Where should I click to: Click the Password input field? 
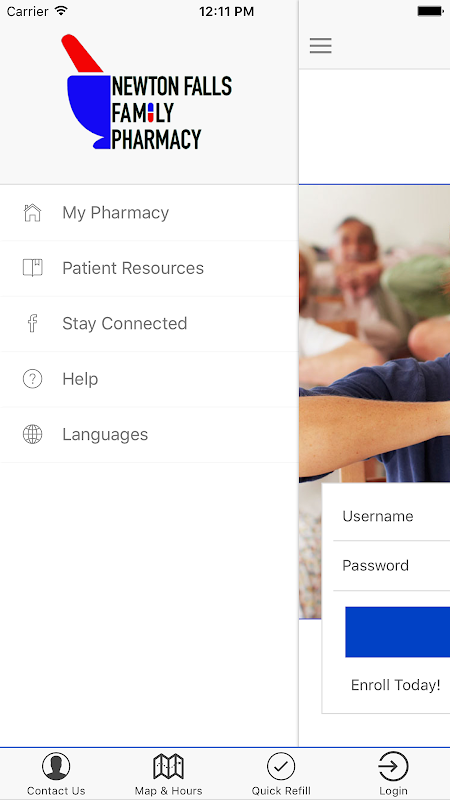pyautogui.click(x=391, y=566)
